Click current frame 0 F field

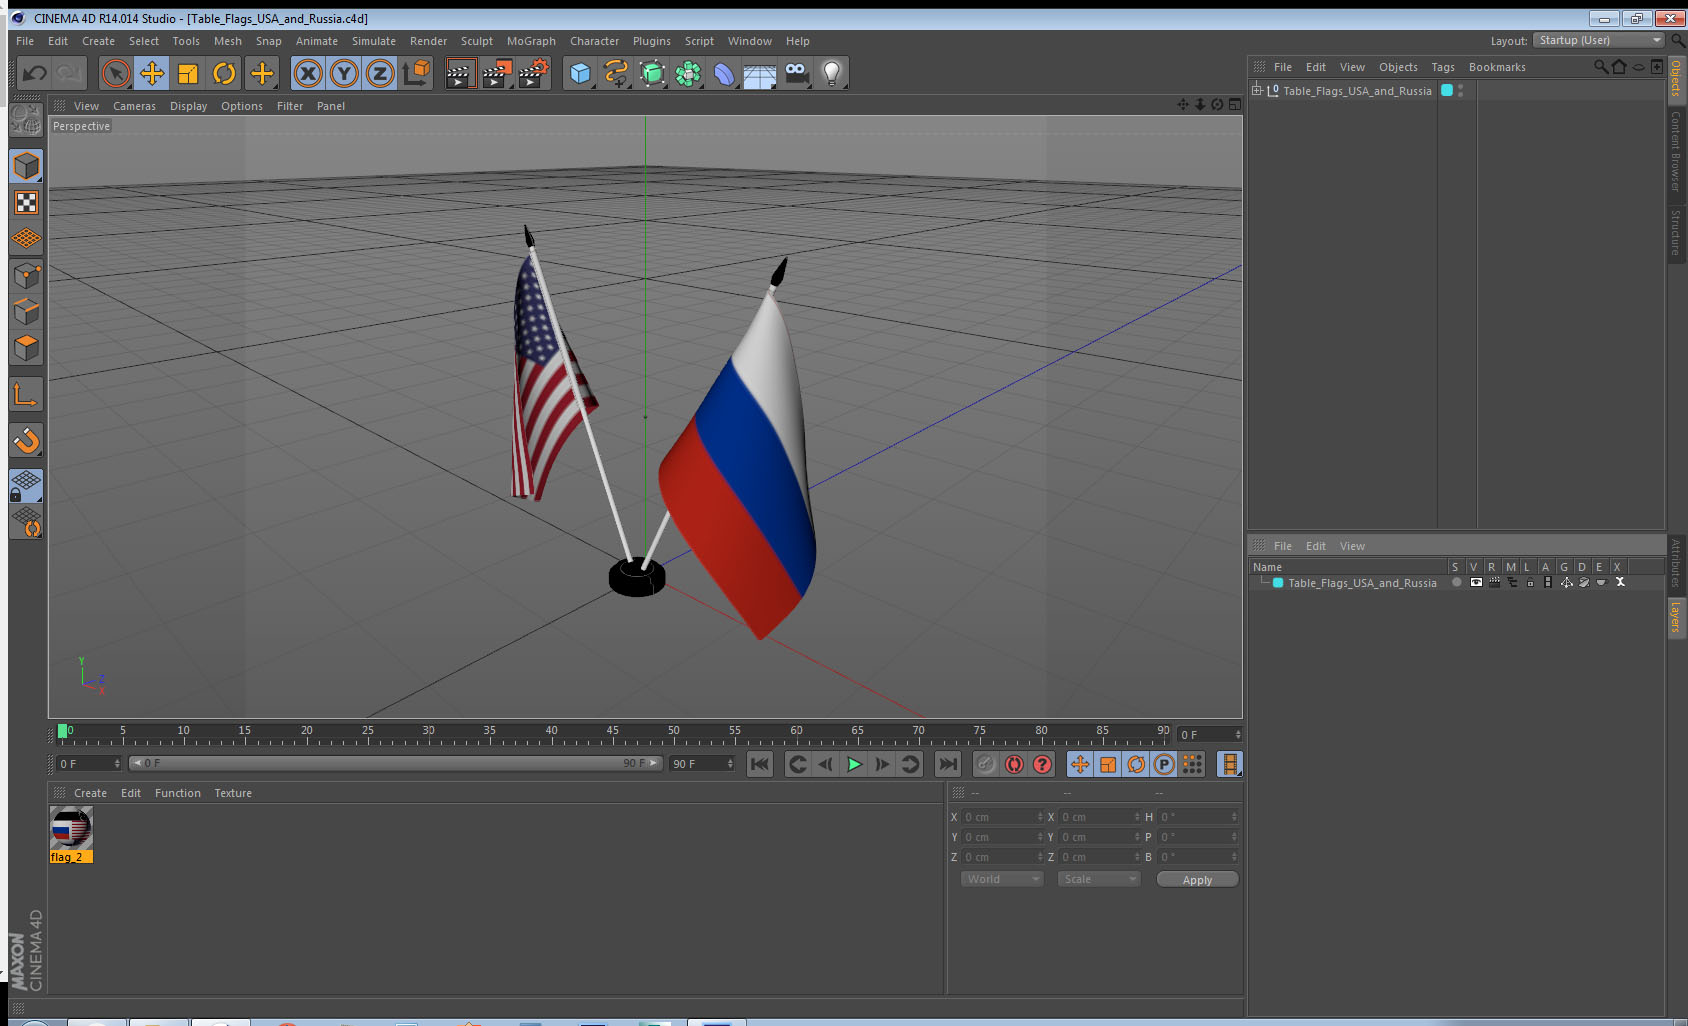click(1209, 735)
